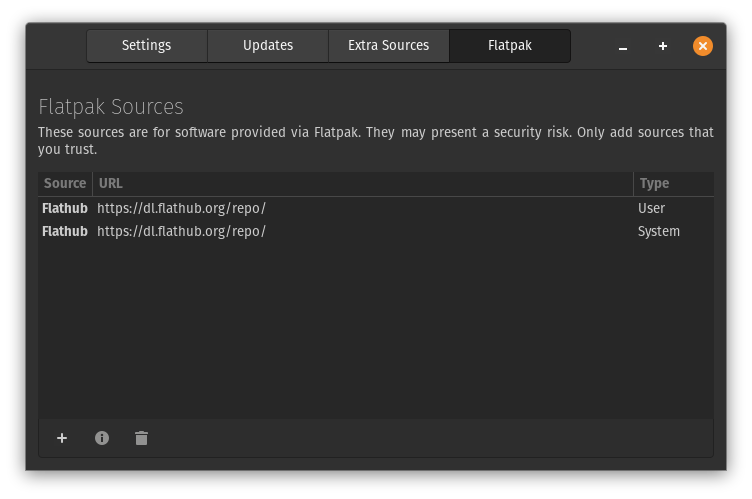Click the add source plus icon
Image resolution: width=752 pixels, height=499 pixels.
[x=62, y=438]
